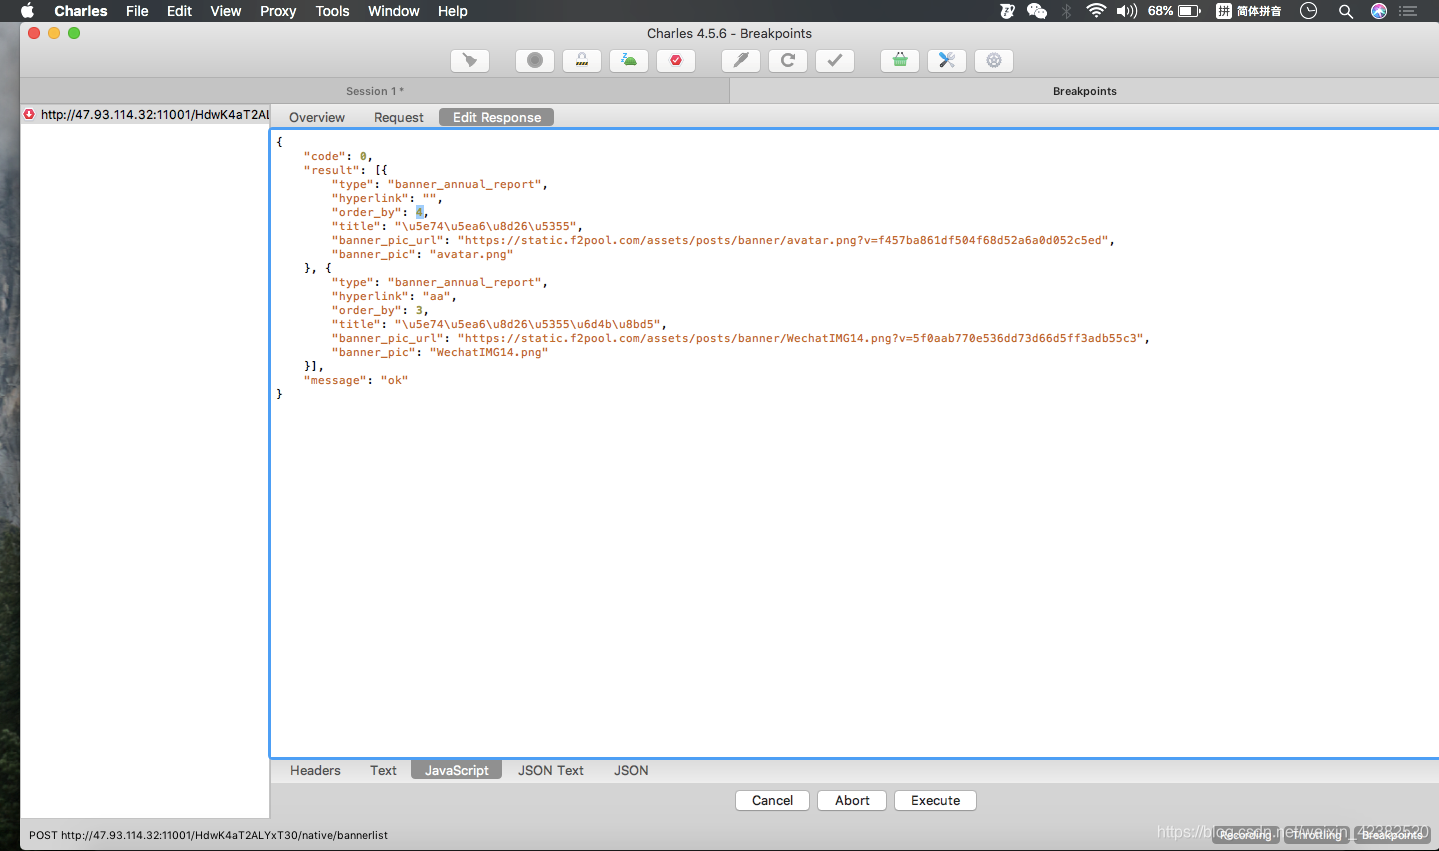Viewport: 1439px width, 851px height.
Task: Click the Repeat request arrow icon
Action: pos(788,61)
